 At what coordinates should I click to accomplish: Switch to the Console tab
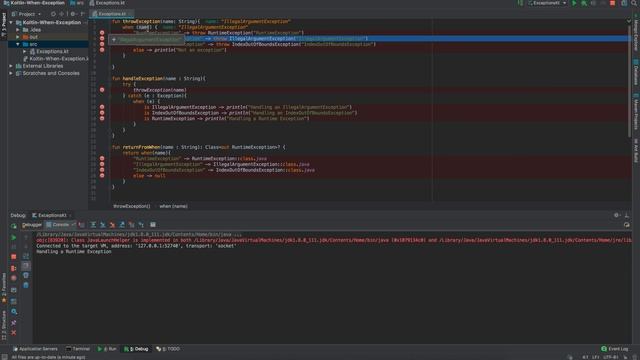60,225
